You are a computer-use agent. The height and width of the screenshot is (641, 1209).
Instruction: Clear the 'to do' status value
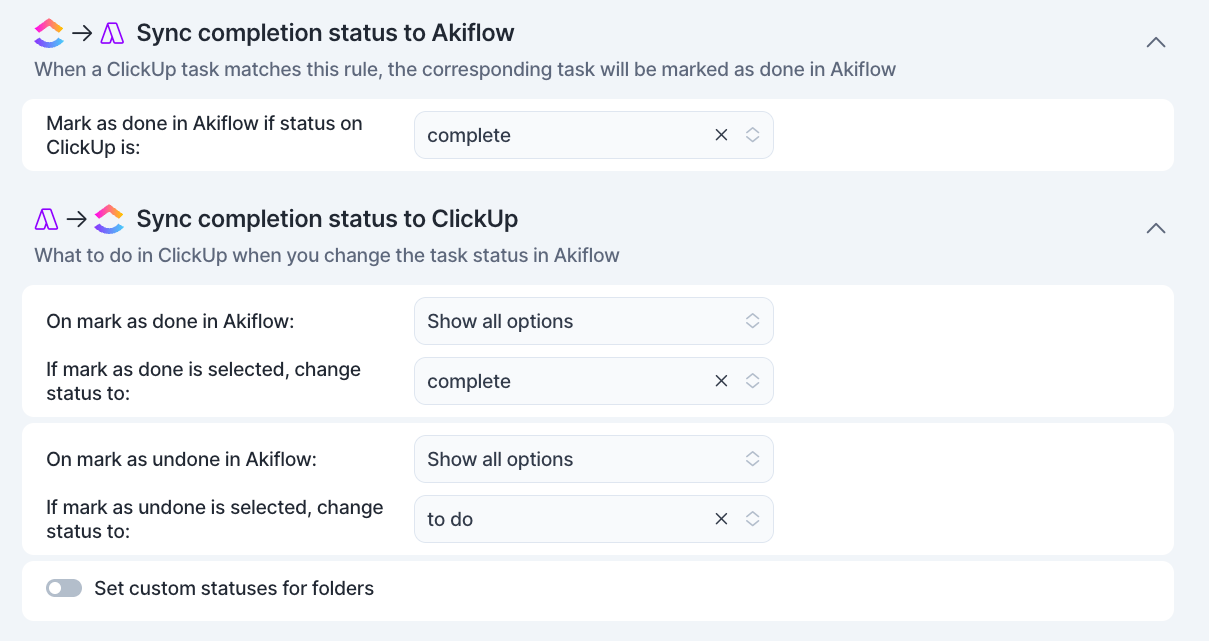point(721,519)
